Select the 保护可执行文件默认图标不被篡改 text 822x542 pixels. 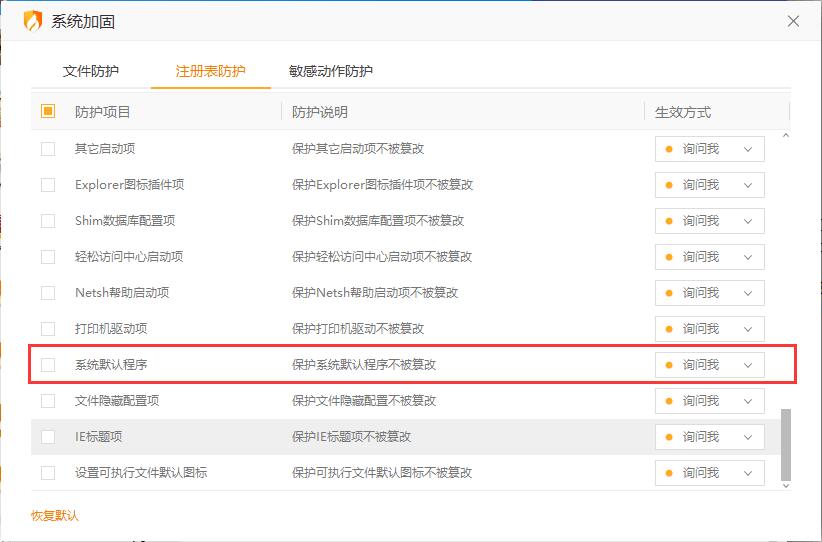pos(382,473)
